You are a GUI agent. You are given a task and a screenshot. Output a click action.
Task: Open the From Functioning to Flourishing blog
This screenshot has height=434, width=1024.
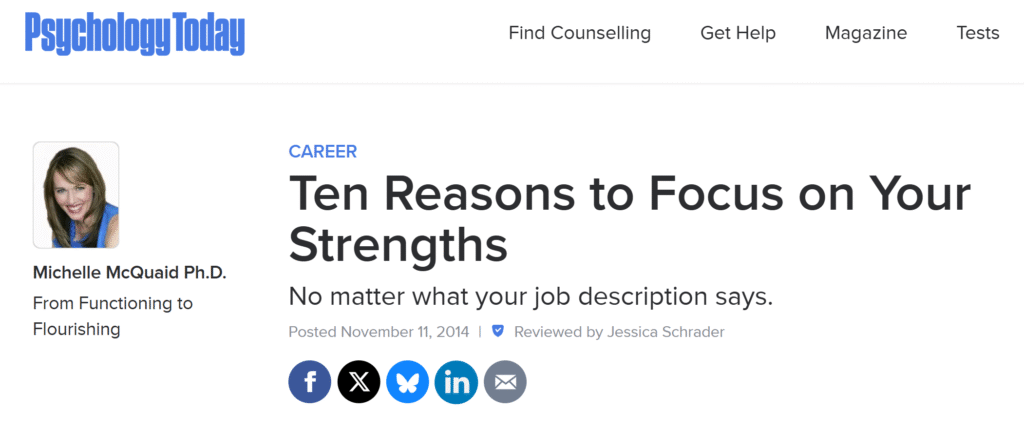tap(113, 316)
